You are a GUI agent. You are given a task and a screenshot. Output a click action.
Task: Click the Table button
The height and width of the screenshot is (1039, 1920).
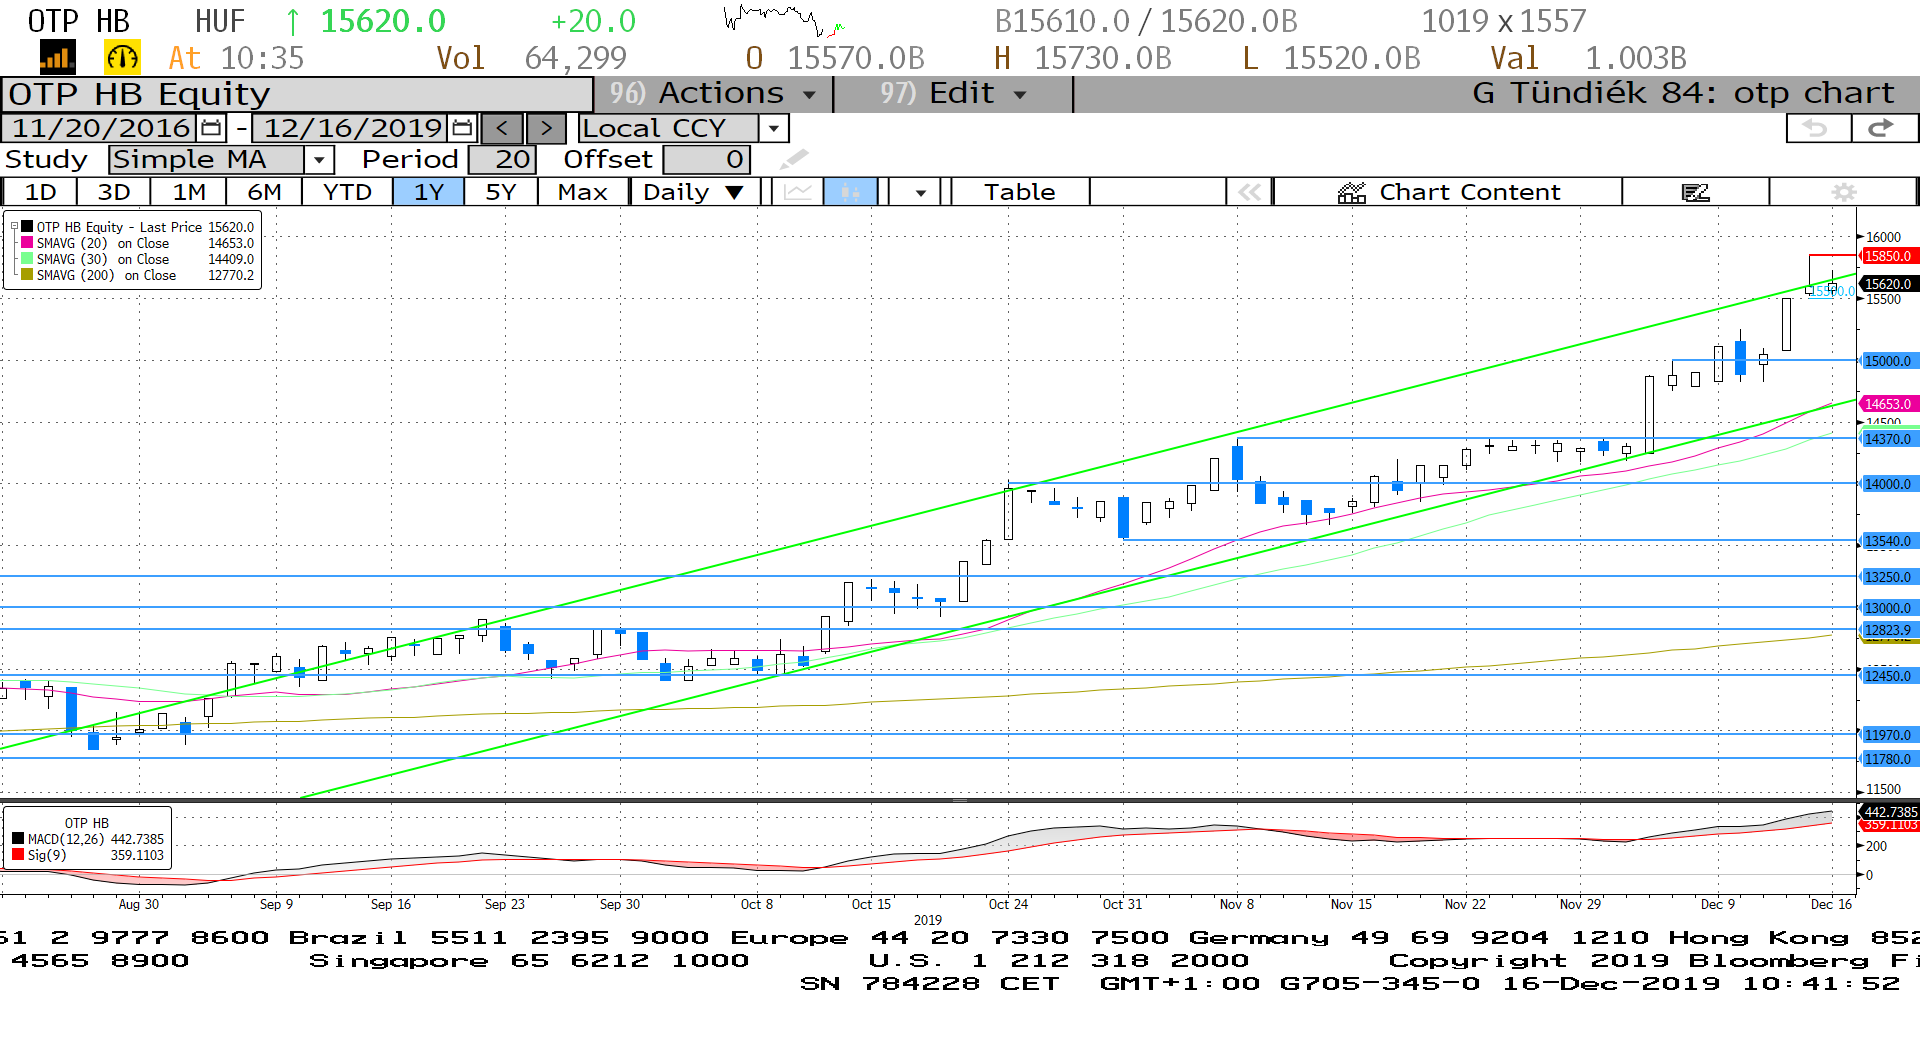(x=1019, y=192)
